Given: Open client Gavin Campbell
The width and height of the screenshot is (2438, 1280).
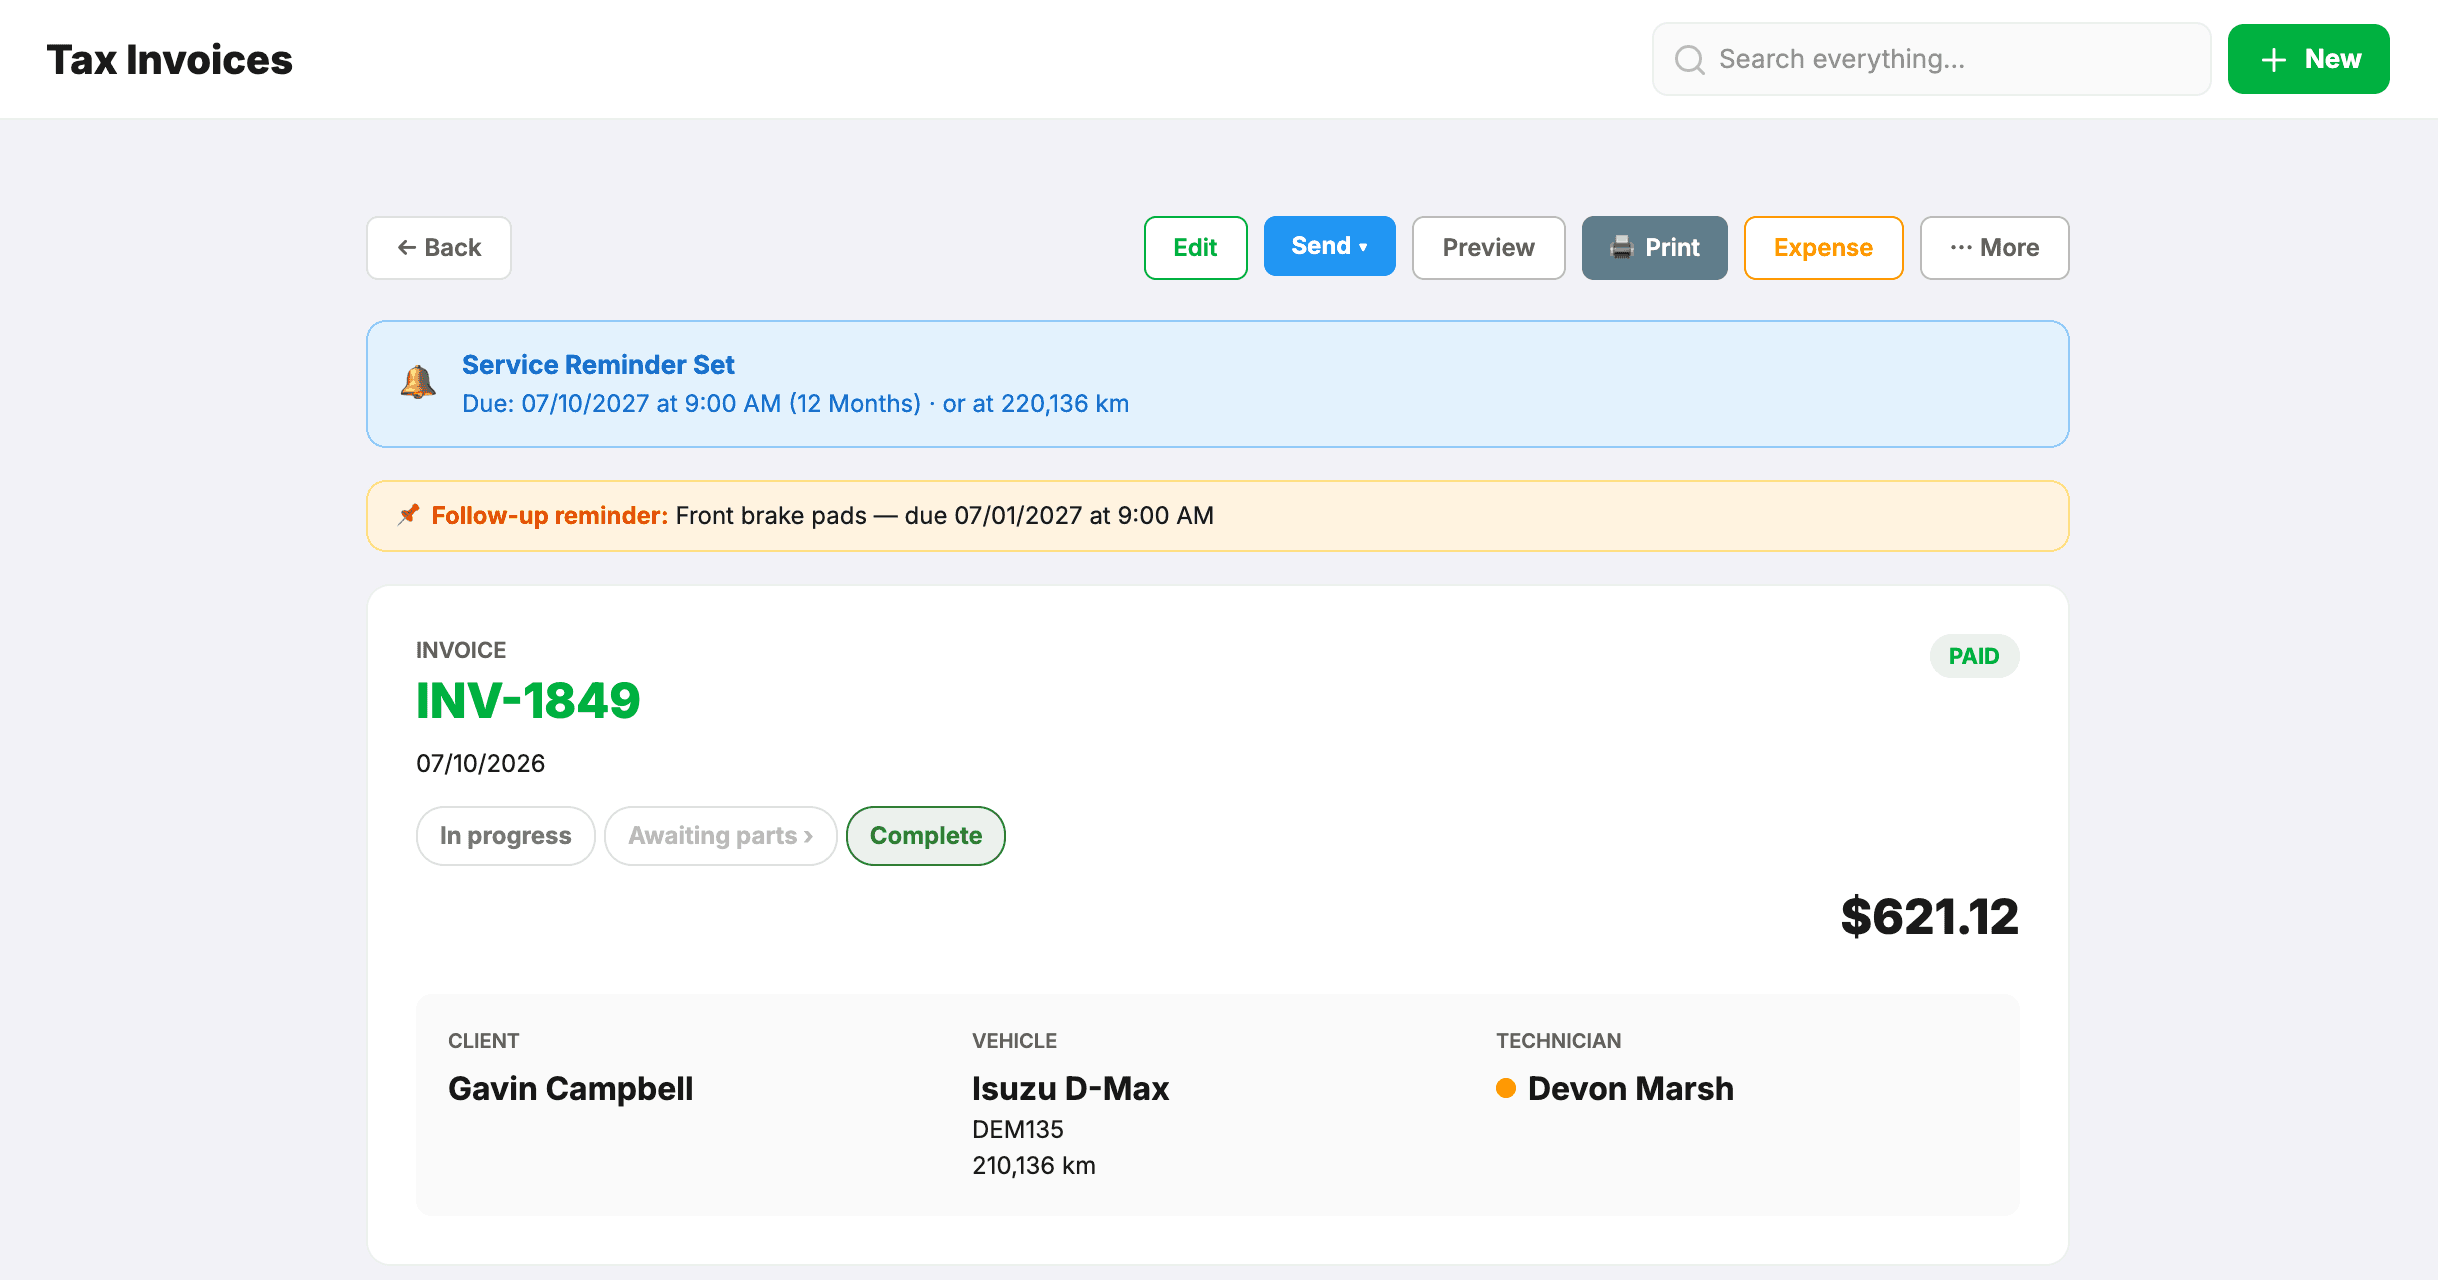Looking at the screenshot, I should point(570,1088).
